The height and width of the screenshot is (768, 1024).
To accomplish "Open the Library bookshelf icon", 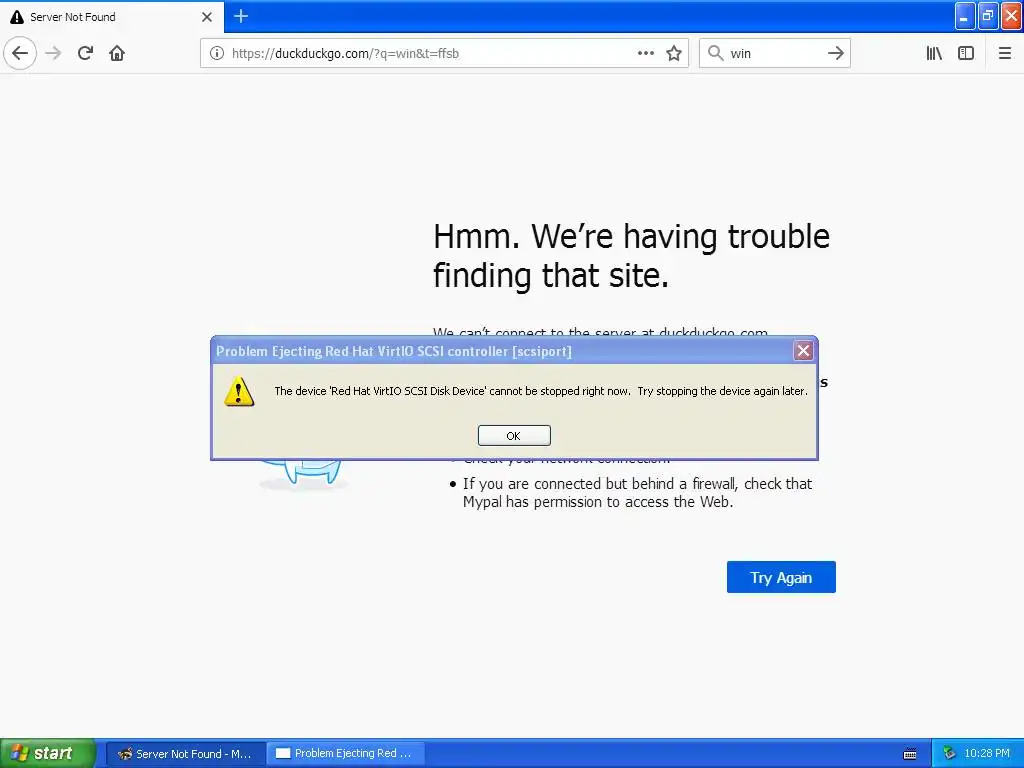I will tap(934, 53).
